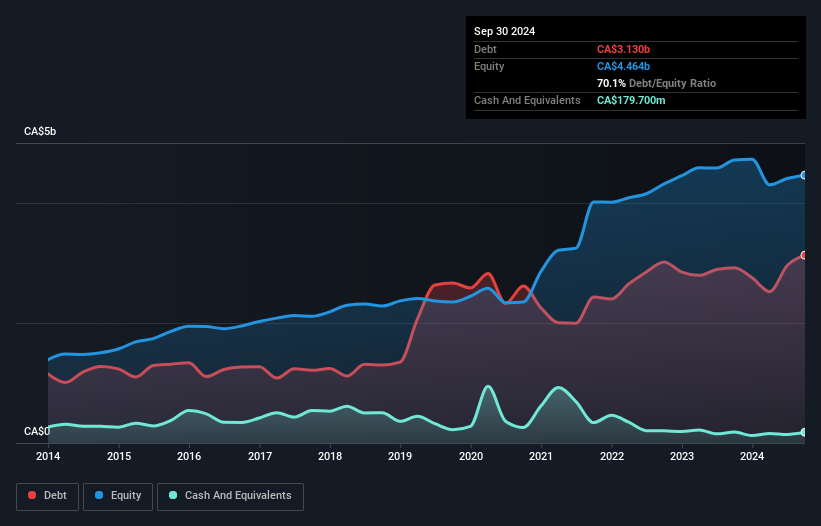Click the Debt label in tooltip
The width and height of the screenshot is (821, 526).
(485, 49)
